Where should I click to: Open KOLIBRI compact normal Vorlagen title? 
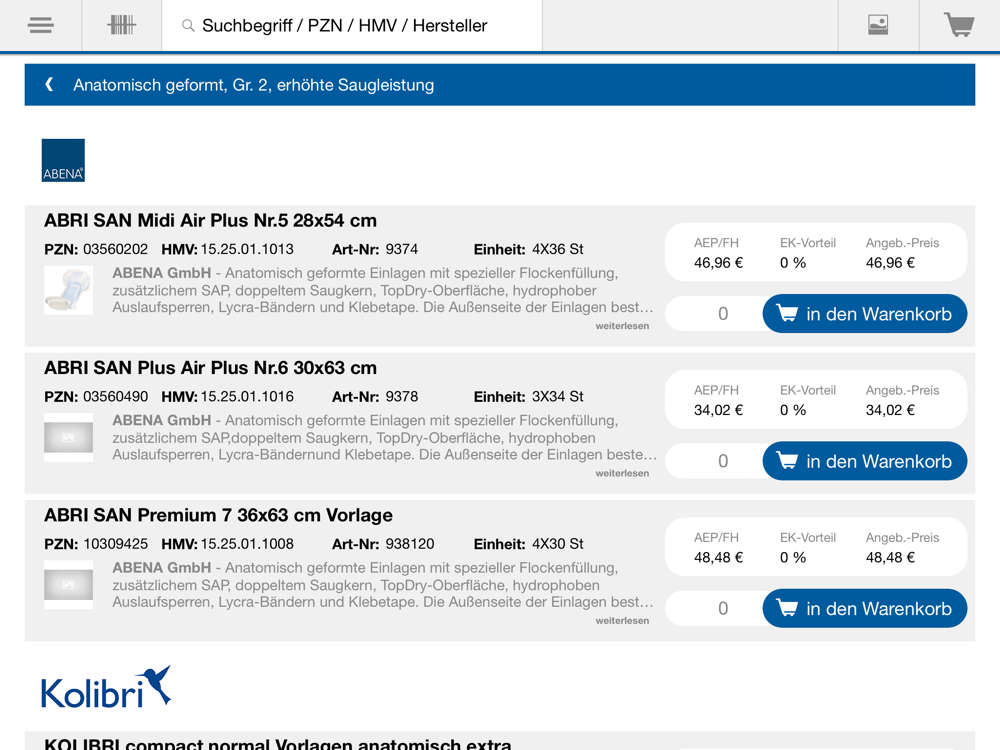tap(277, 744)
